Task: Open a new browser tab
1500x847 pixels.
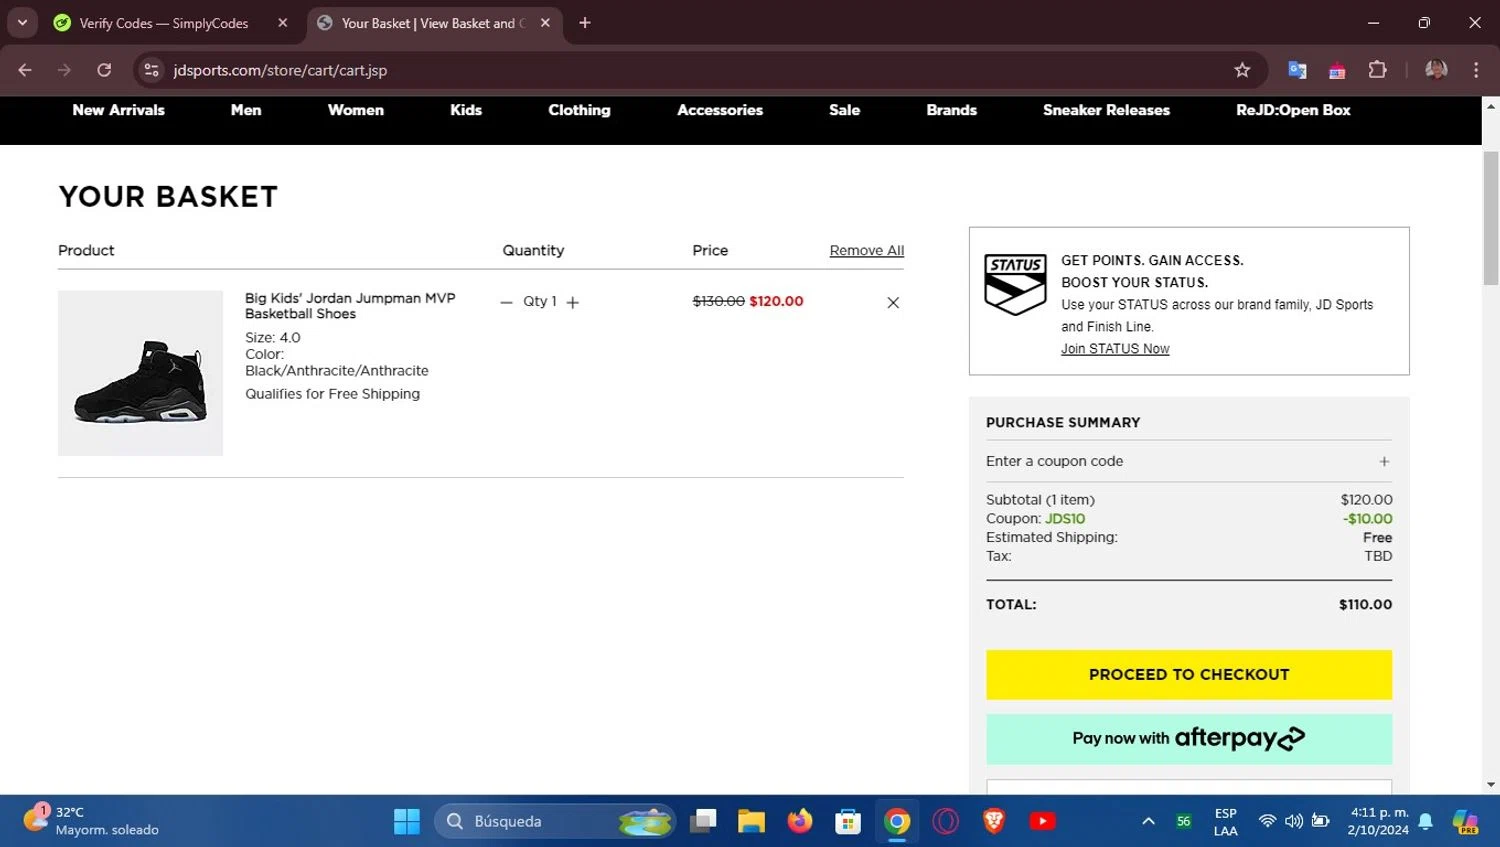Action: 585,23
